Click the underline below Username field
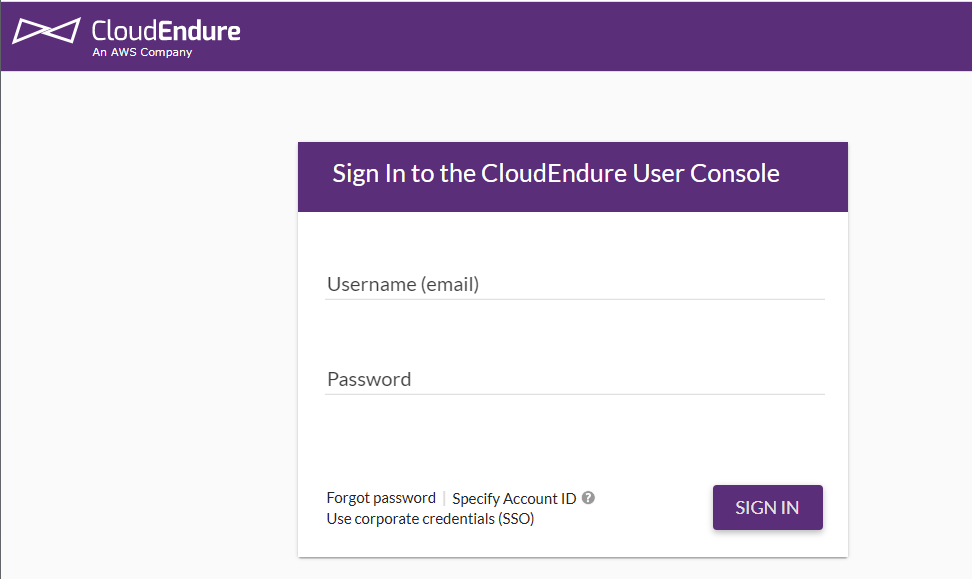 [575, 299]
